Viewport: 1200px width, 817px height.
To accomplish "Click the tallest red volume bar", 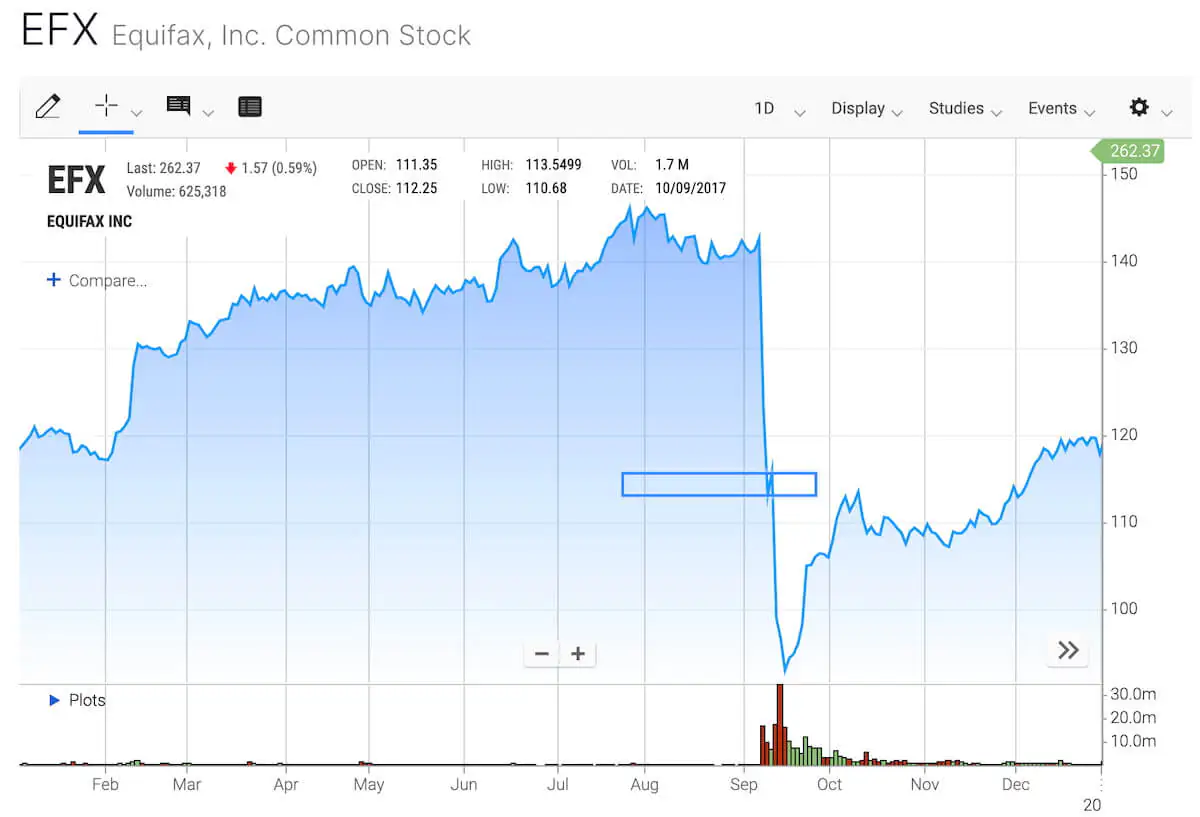I will [x=779, y=723].
